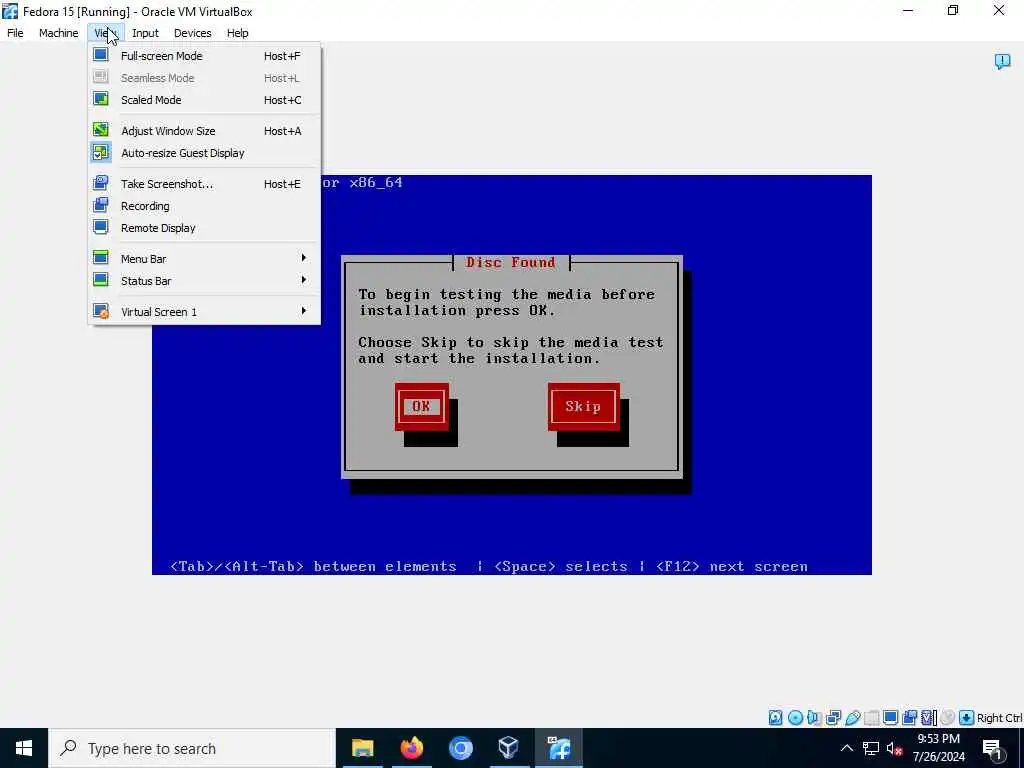Click the network adapters status icon
The height and width of the screenshot is (768, 1024).
833,718
